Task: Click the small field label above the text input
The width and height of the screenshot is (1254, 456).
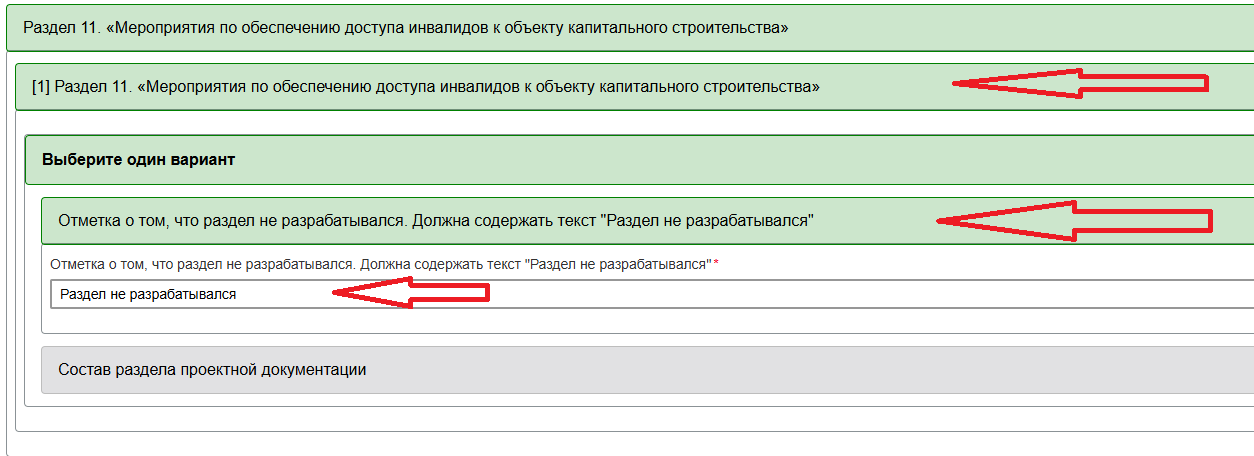Action: pos(380,265)
